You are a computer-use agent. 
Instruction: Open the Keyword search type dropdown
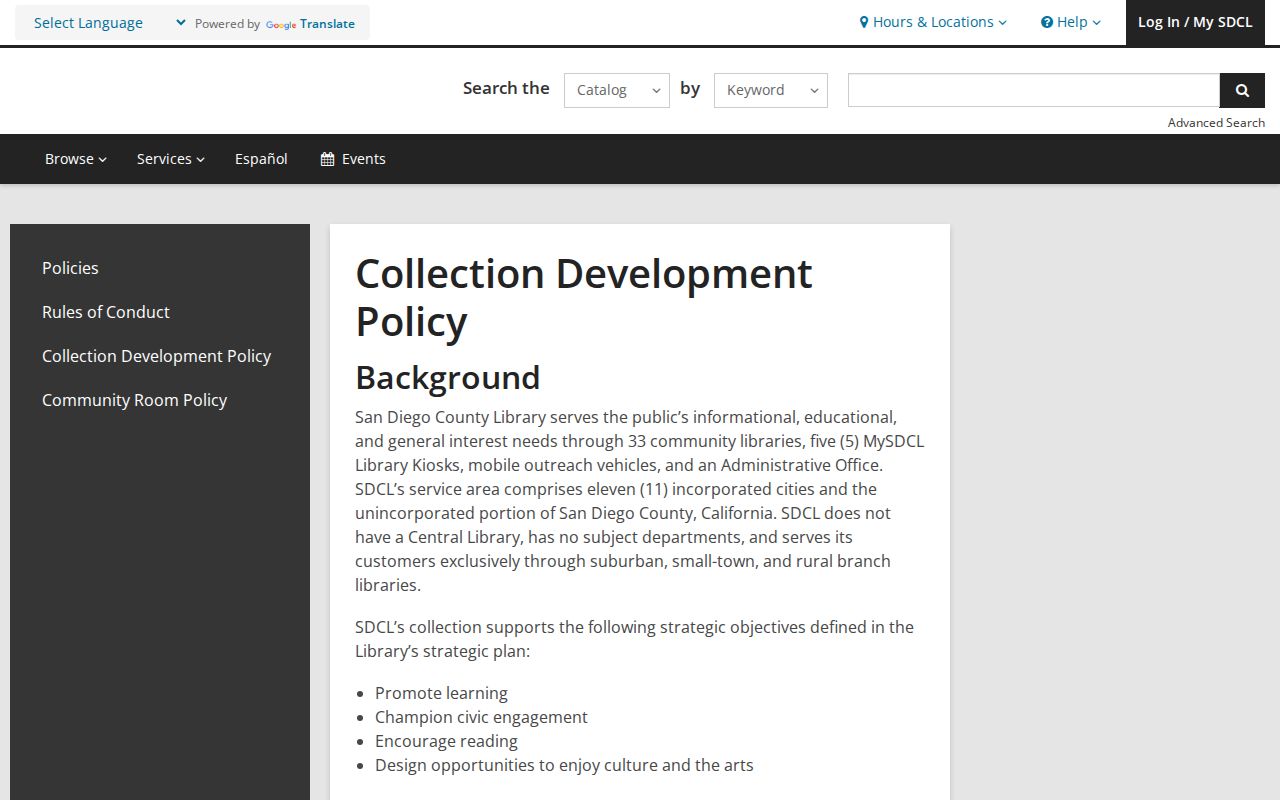771,90
